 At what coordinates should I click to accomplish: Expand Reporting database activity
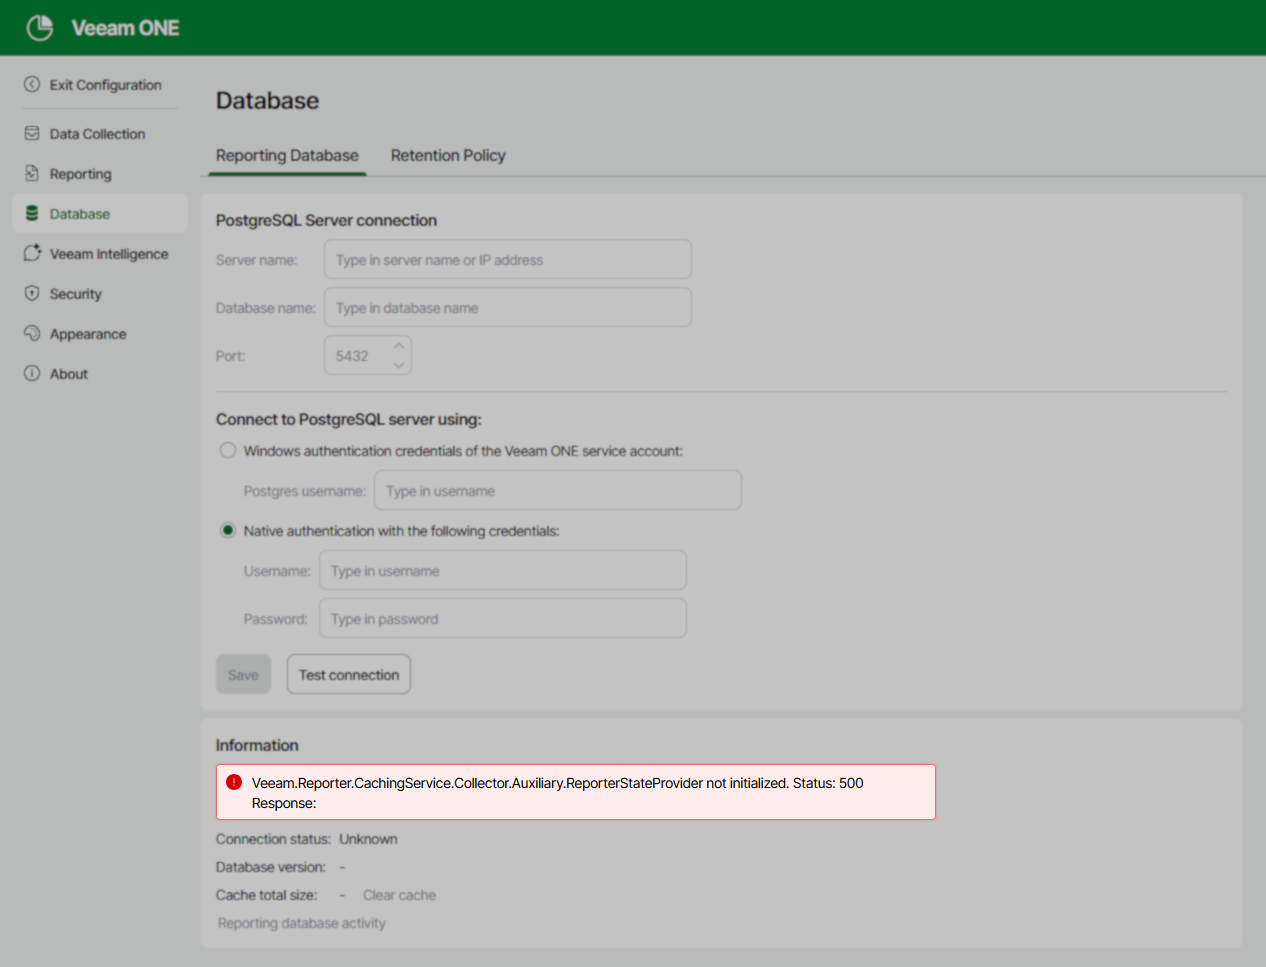tap(301, 922)
